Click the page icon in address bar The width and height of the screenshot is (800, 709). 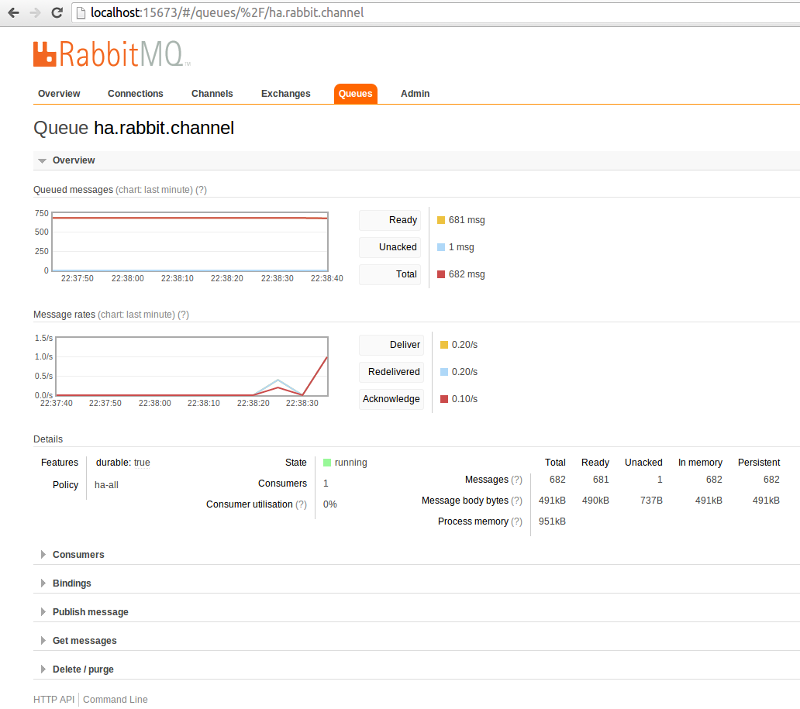click(81, 13)
